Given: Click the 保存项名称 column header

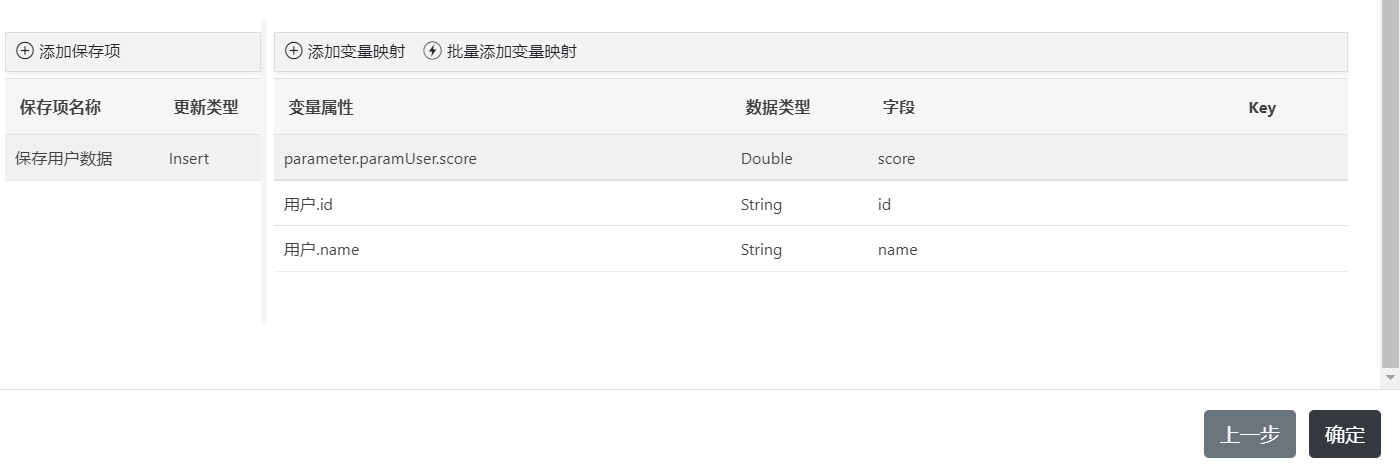Looking at the screenshot, I should pos(60,108).
